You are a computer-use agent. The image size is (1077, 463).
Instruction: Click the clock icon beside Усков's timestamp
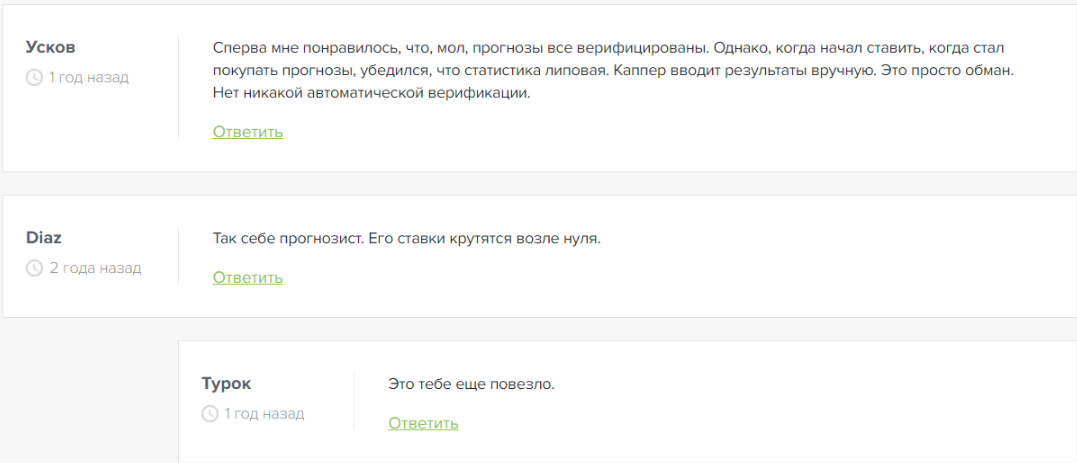35,77
